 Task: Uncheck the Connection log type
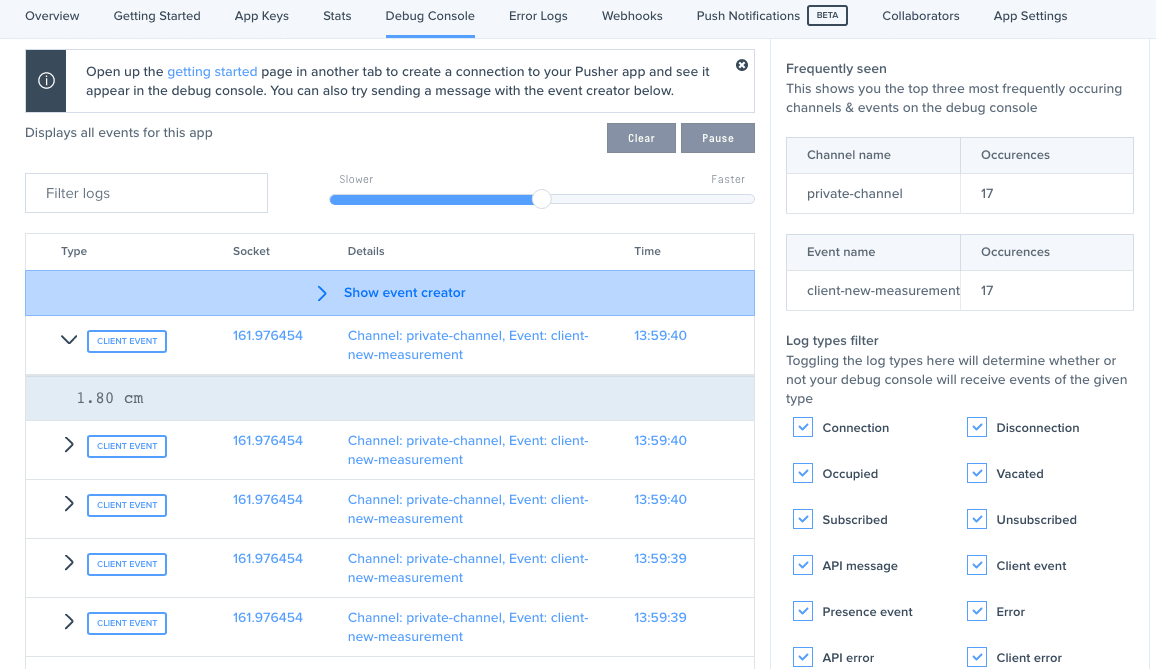pos(803,427)
